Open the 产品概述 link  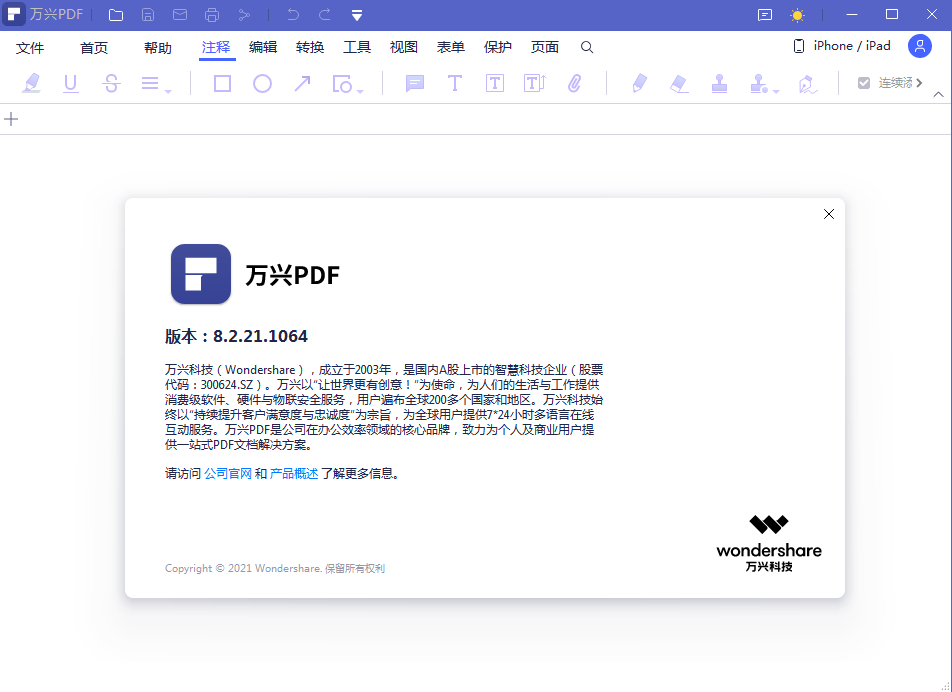click(x=294, y=473)
